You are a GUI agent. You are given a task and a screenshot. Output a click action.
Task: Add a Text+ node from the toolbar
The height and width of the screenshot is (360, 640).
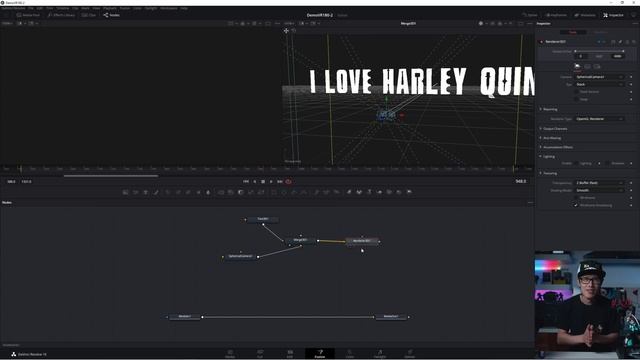[x=146, y=192]
